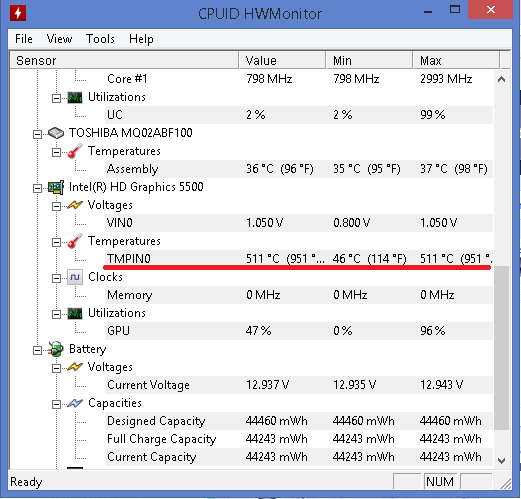Click the HDD Temperatures thermometer icon

coord(75,151)
